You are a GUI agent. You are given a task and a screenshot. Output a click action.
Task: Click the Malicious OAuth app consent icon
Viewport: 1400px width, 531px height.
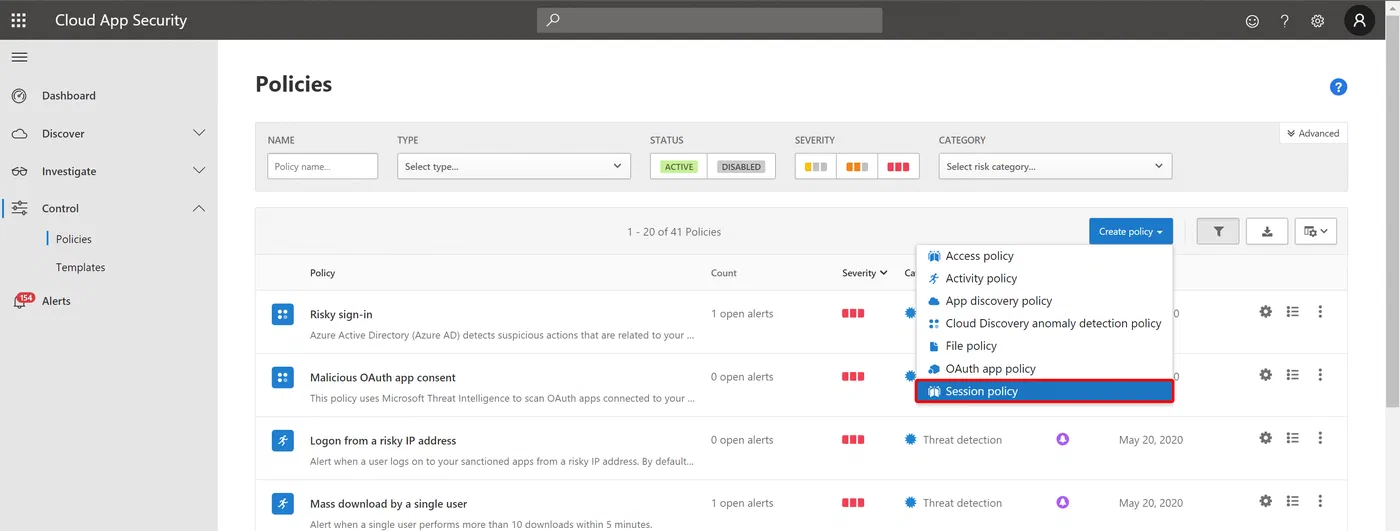click(283, 377)
